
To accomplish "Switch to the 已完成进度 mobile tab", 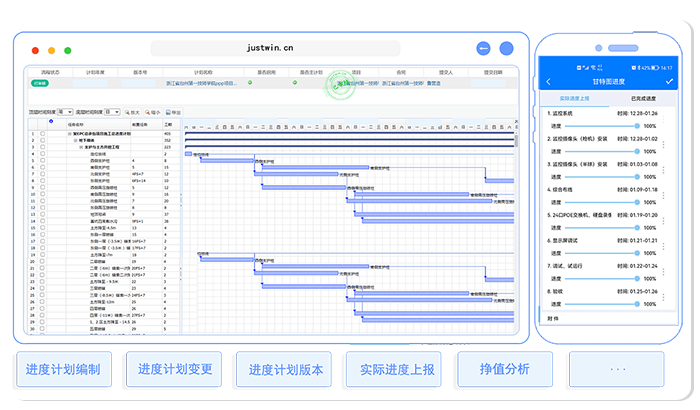I will [x=644, y=98].
